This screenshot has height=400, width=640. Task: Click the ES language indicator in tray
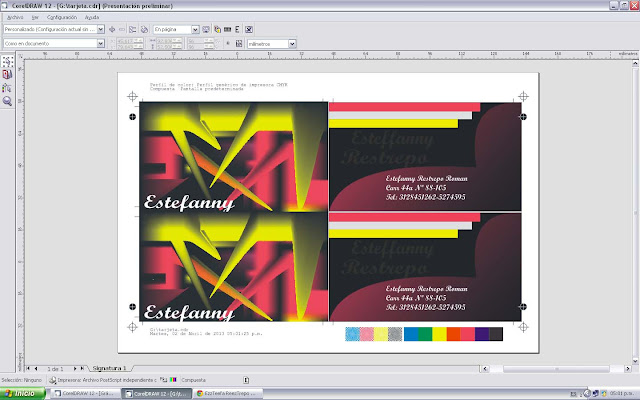point(573,394)
